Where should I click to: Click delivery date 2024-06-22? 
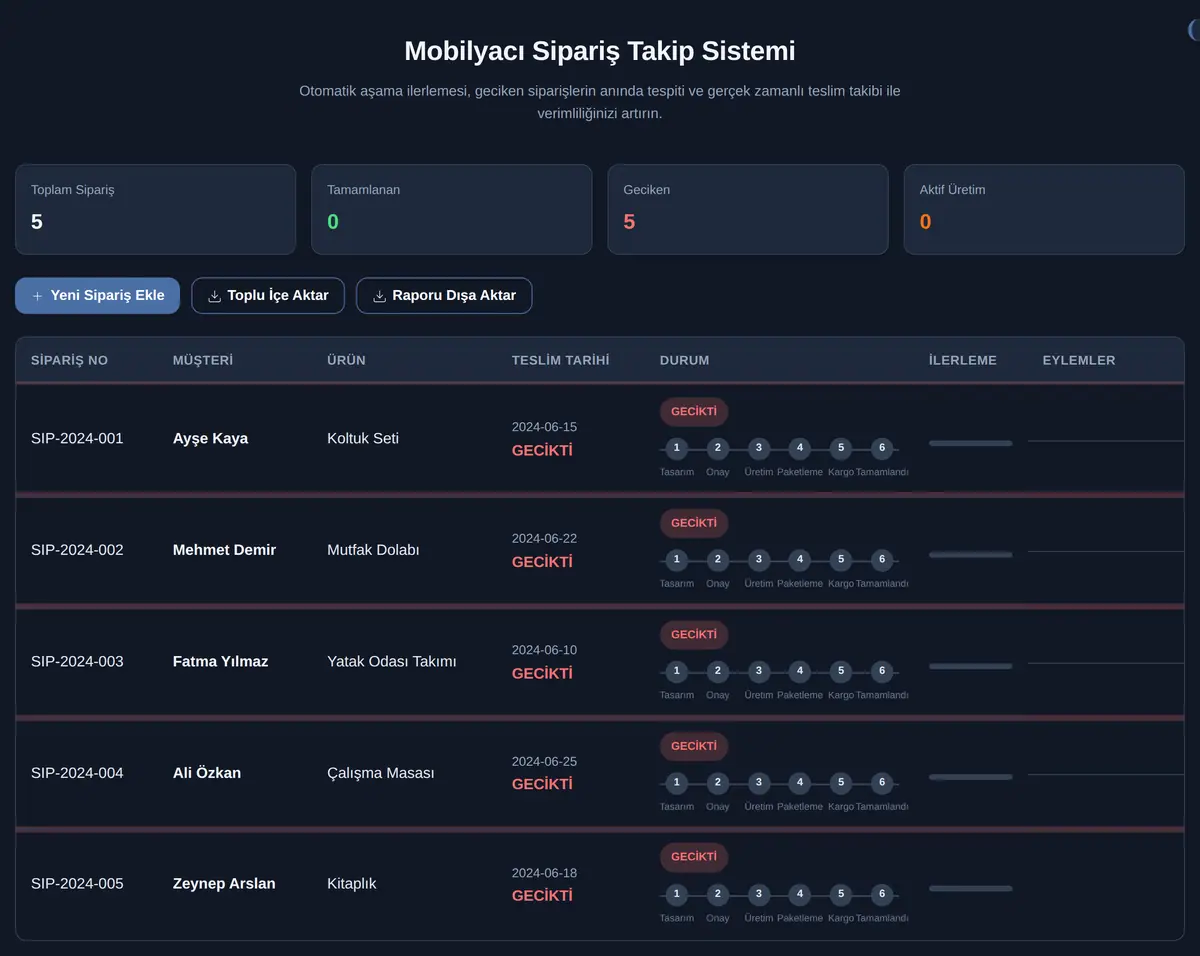pos(544,538)
